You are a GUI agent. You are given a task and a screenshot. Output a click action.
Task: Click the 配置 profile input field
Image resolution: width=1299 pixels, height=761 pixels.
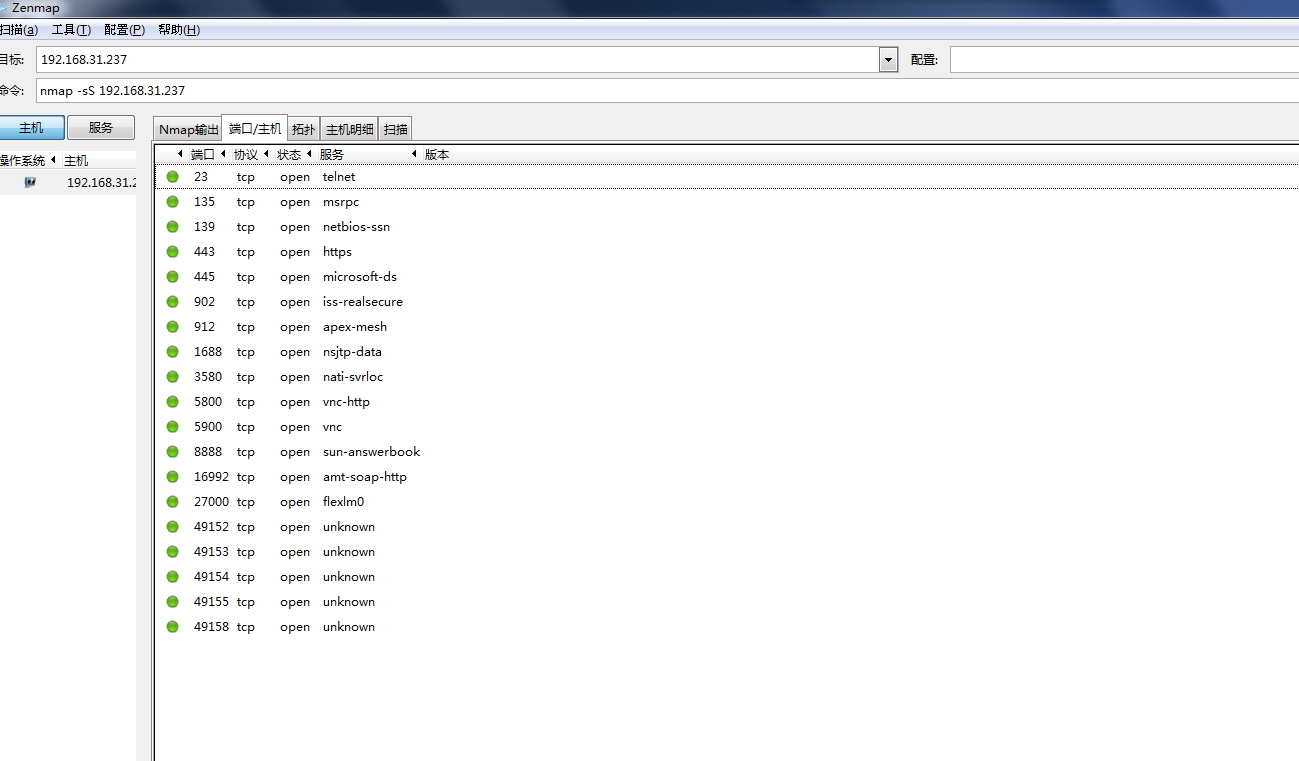coord(1124,60)
